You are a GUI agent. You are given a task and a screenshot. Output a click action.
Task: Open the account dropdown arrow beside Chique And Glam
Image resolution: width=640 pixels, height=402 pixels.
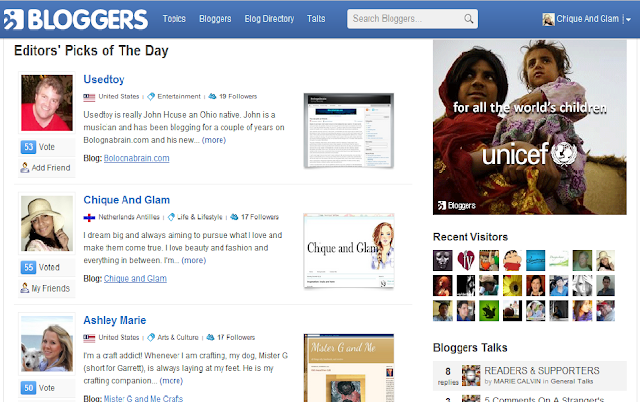click(x=628, y=19)
